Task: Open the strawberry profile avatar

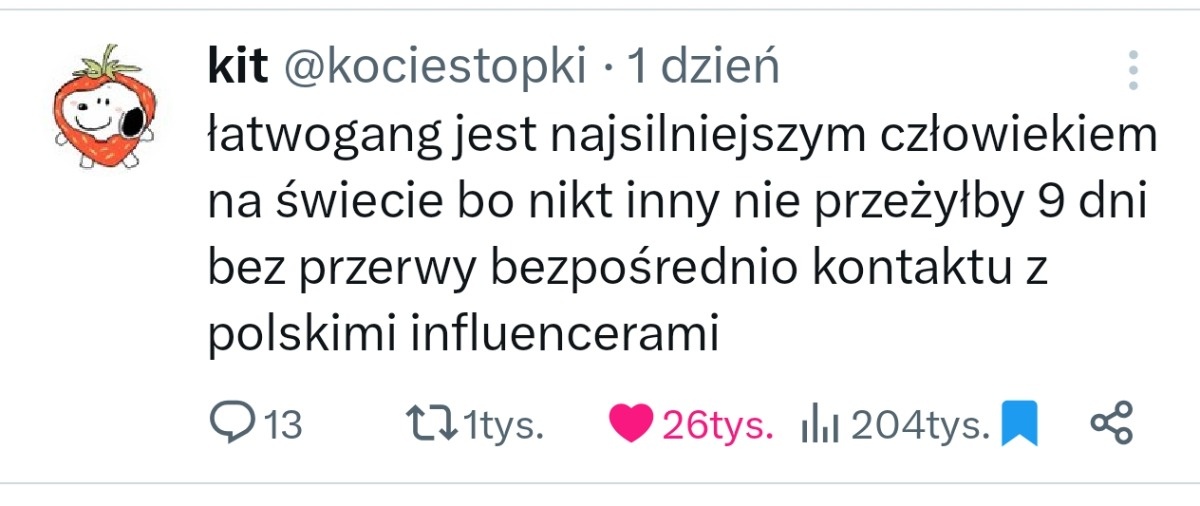Action: click(x=99, y=105)
